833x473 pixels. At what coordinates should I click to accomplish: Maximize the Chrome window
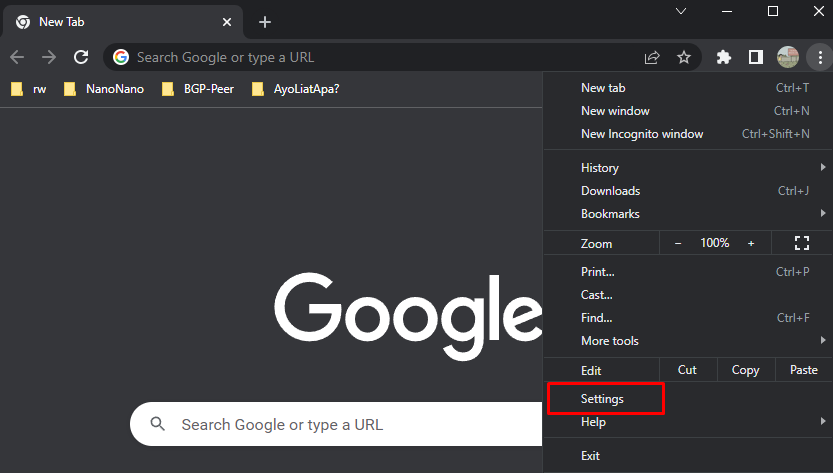click(x=773, y=11)
